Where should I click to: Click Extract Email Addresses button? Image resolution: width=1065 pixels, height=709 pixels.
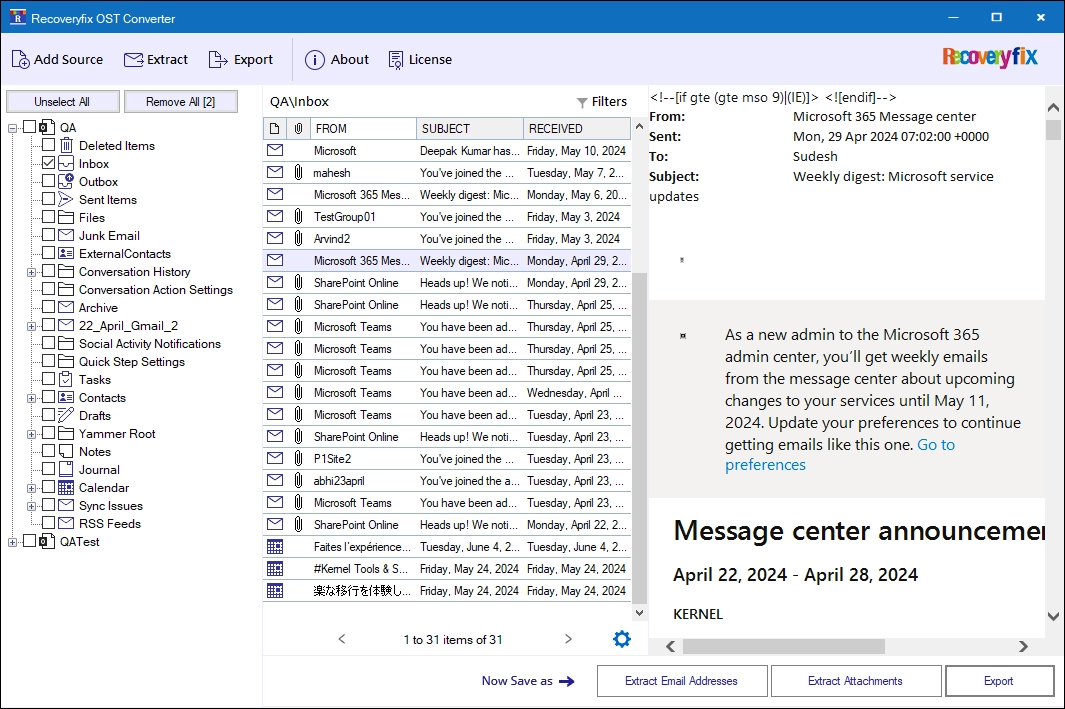[x=682, y=680]
